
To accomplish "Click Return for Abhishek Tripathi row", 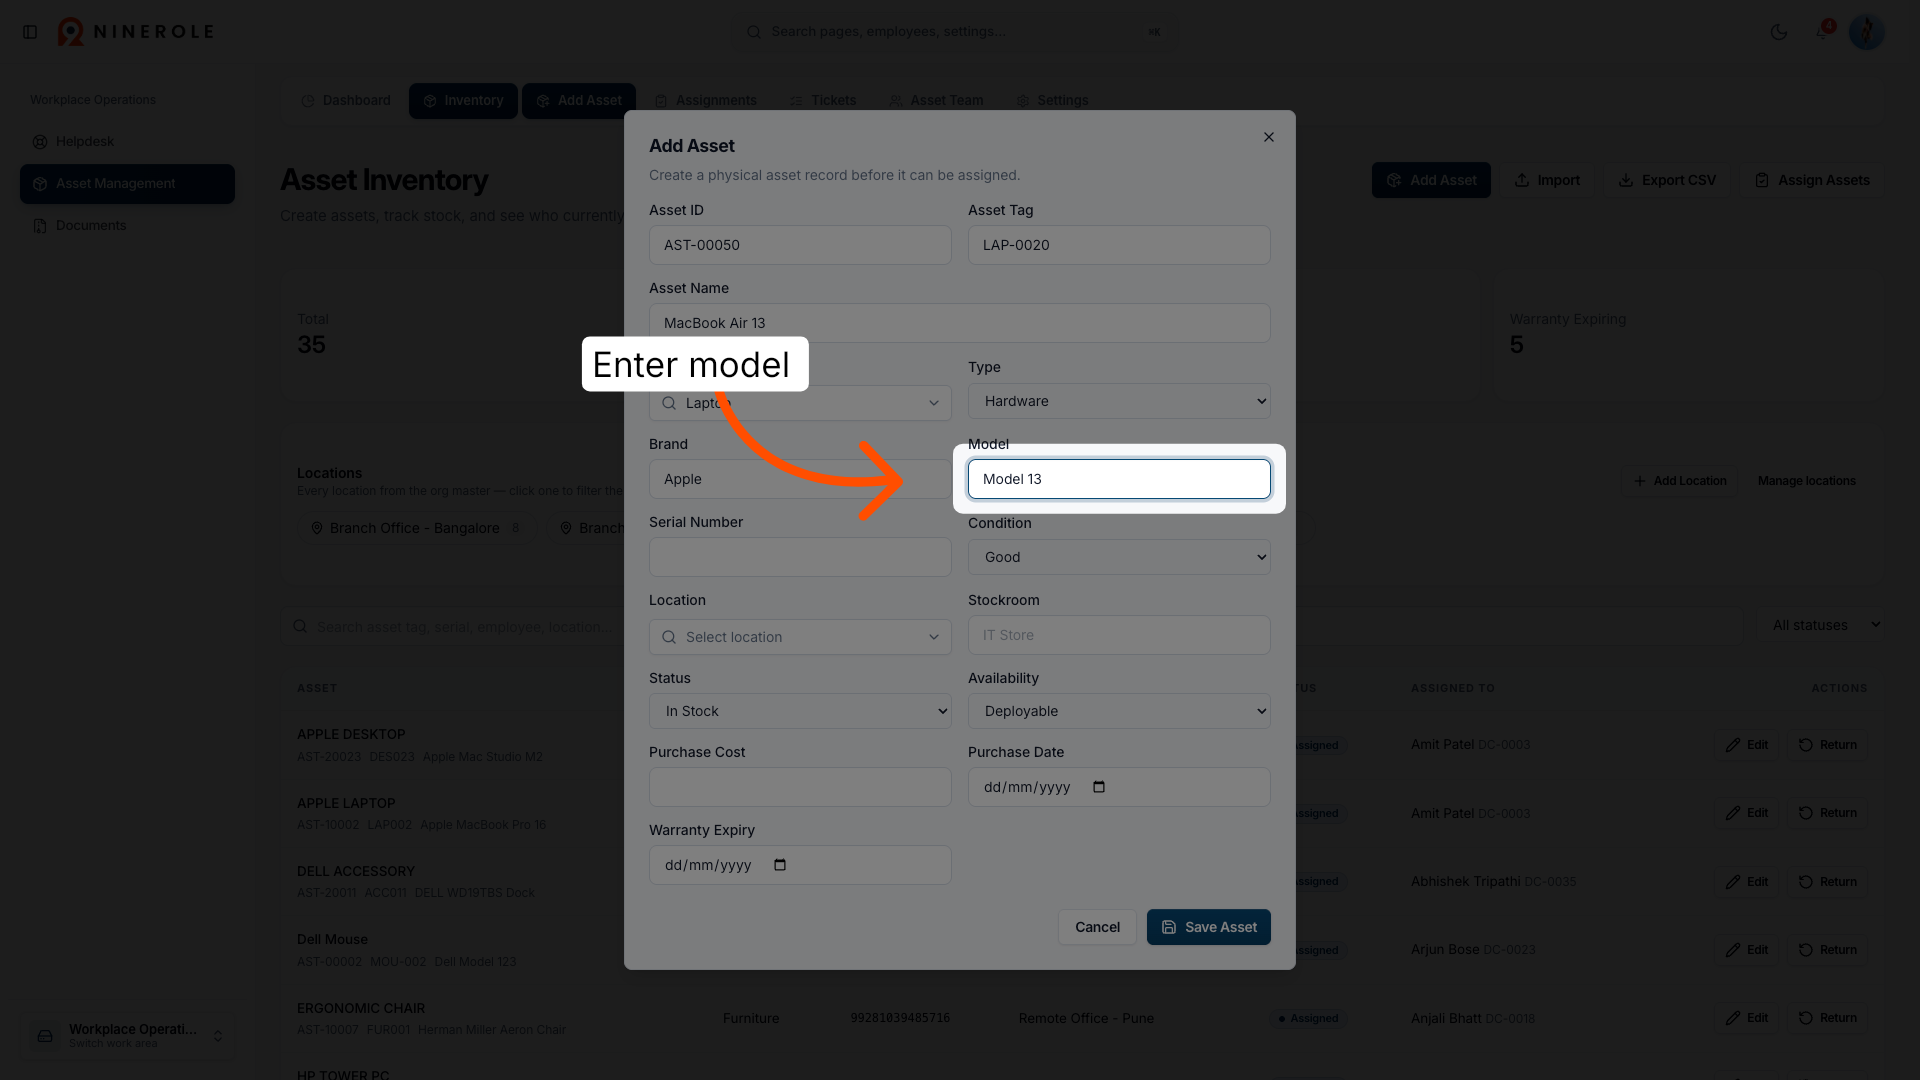I will [x=1828, y=882].
